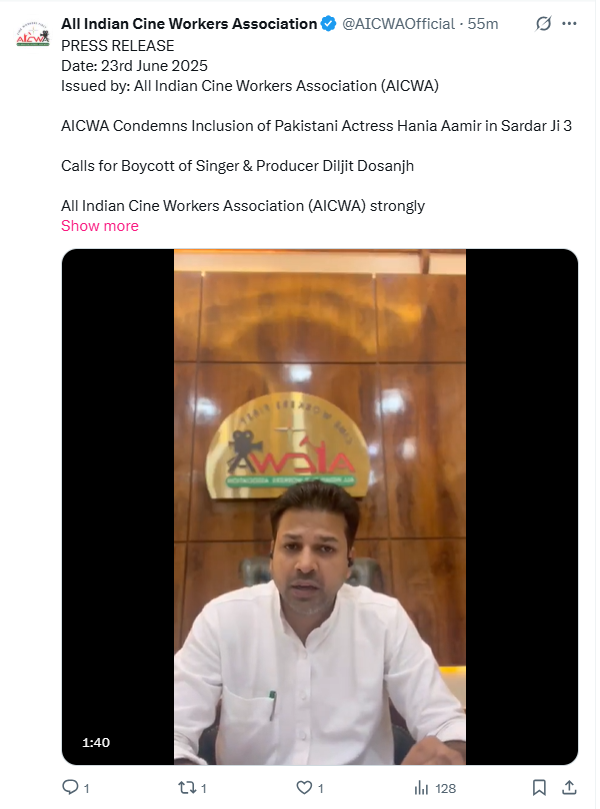The width and height of the screenshot is (600, 809).
Task: Open All Indian Cine Workers Association profile name
Action: pos(189,24)
